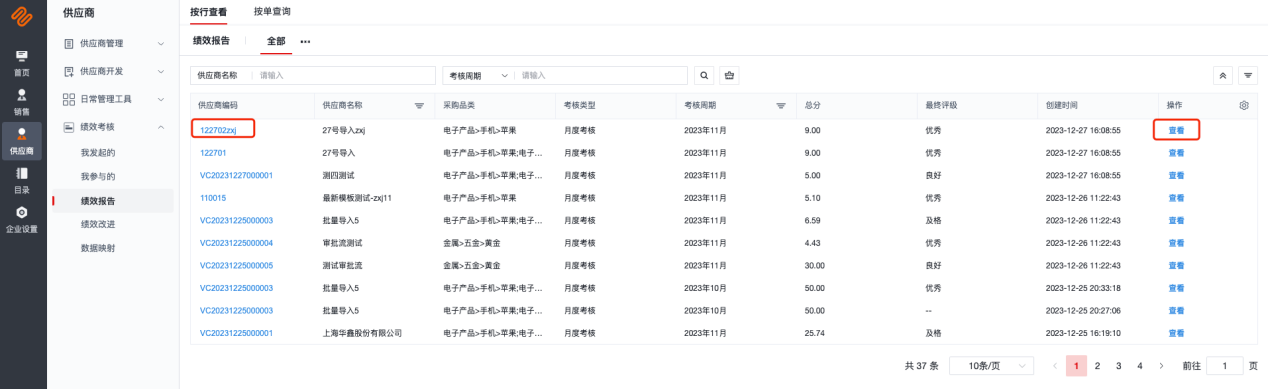Expand the 供应商管理 menu chevron
The image size is (1268, 389).
tap(161, 43)
